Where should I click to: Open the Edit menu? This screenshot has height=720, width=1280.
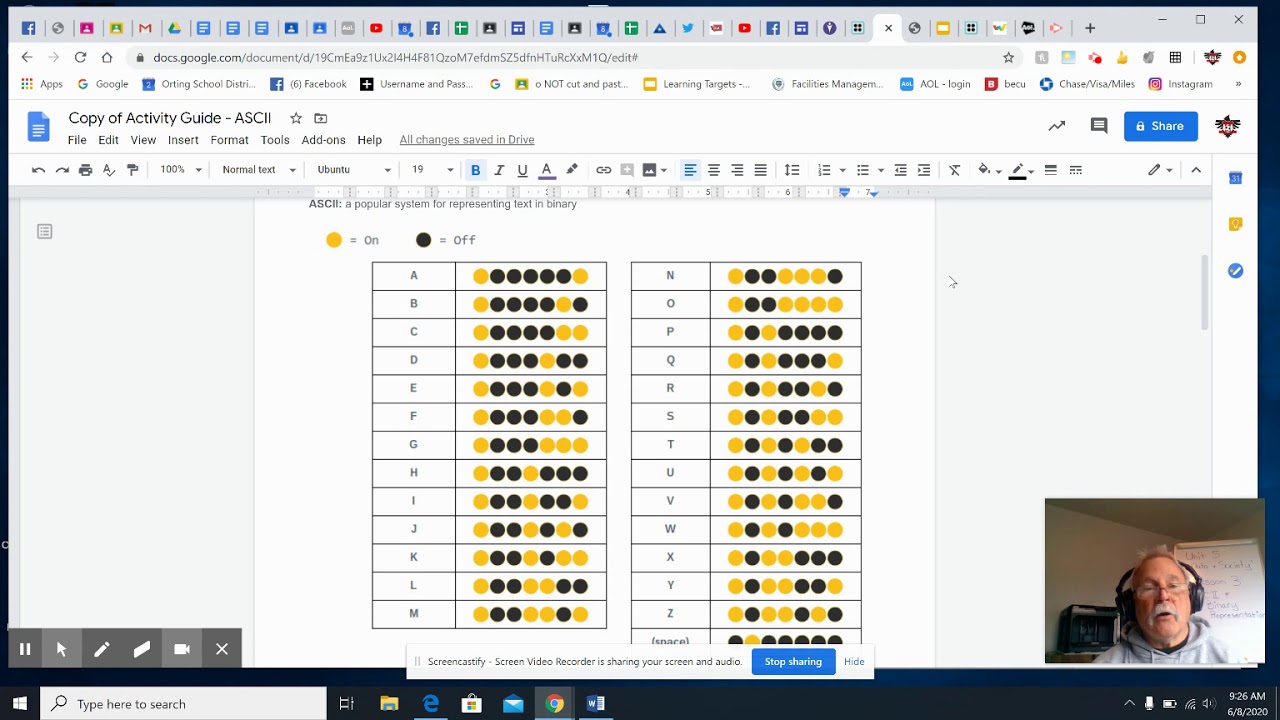[108, 140]
